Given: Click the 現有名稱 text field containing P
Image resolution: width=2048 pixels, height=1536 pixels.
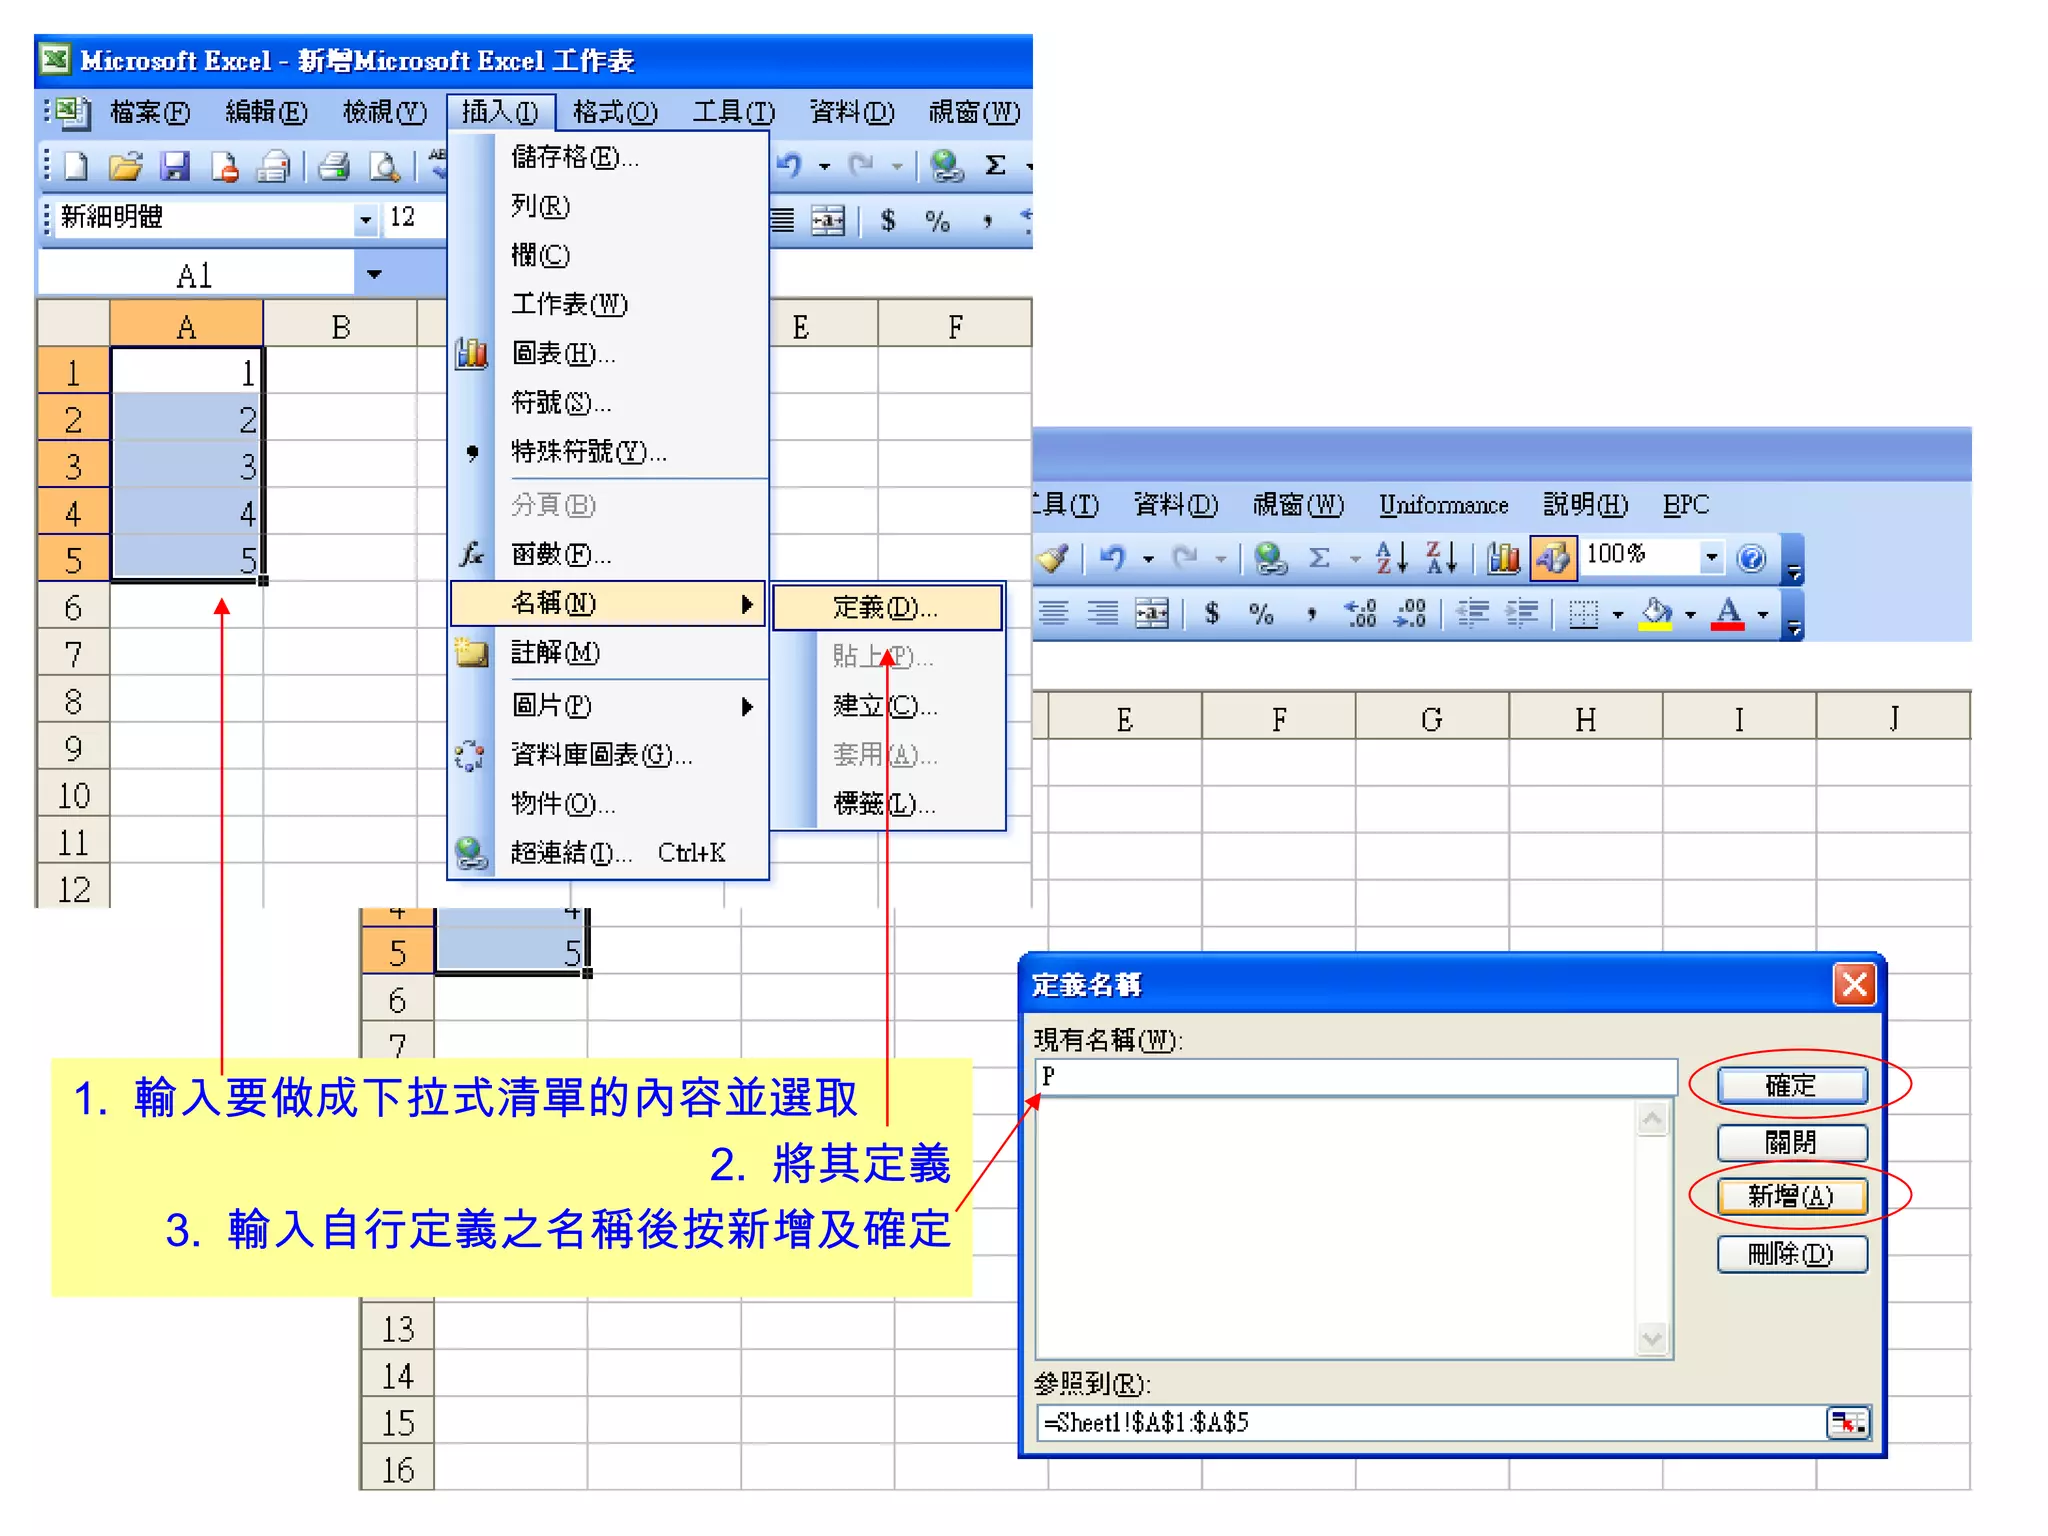Looking at the screenshot, I should (1355, 1077).
